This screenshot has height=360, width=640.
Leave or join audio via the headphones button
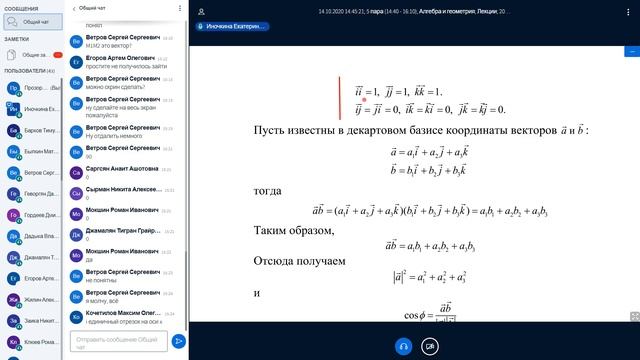coord(404,347)
